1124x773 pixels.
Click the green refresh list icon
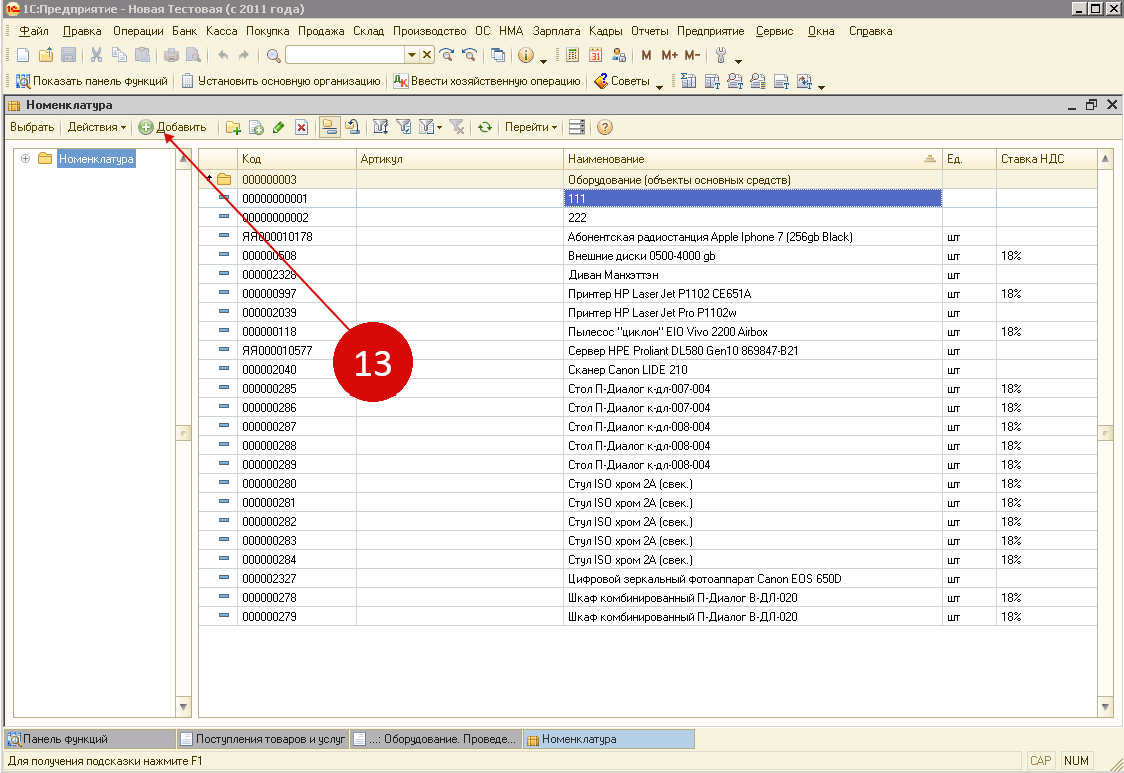pos(485,127)
